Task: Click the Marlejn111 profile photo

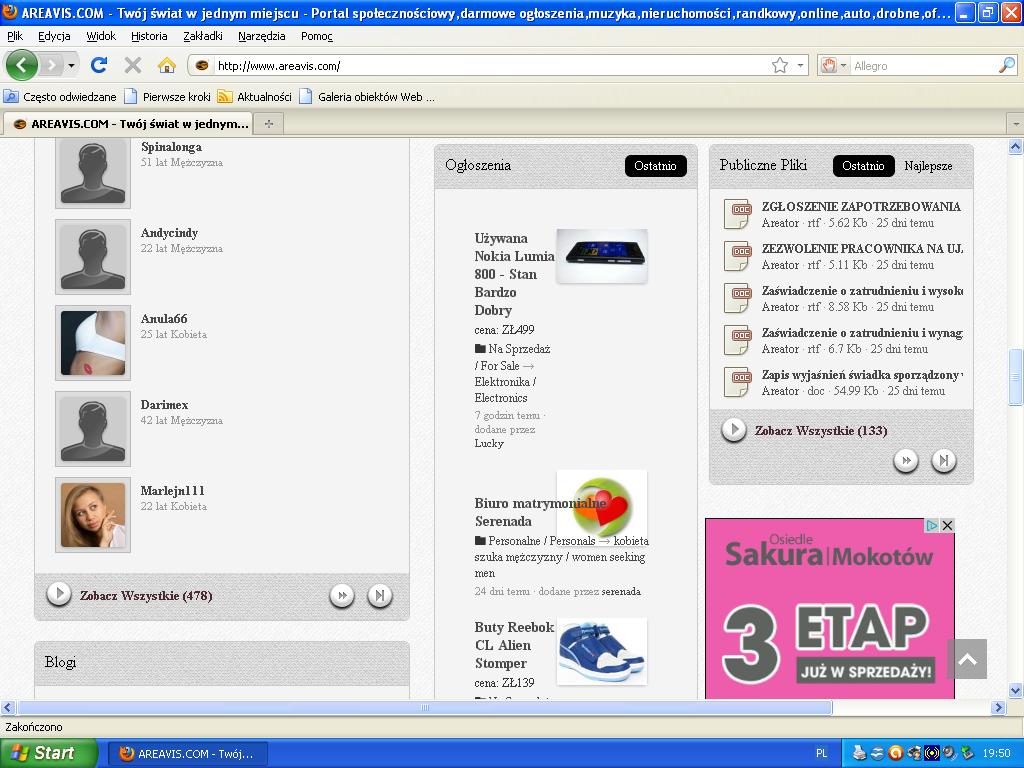Action: tap(93, 515)
